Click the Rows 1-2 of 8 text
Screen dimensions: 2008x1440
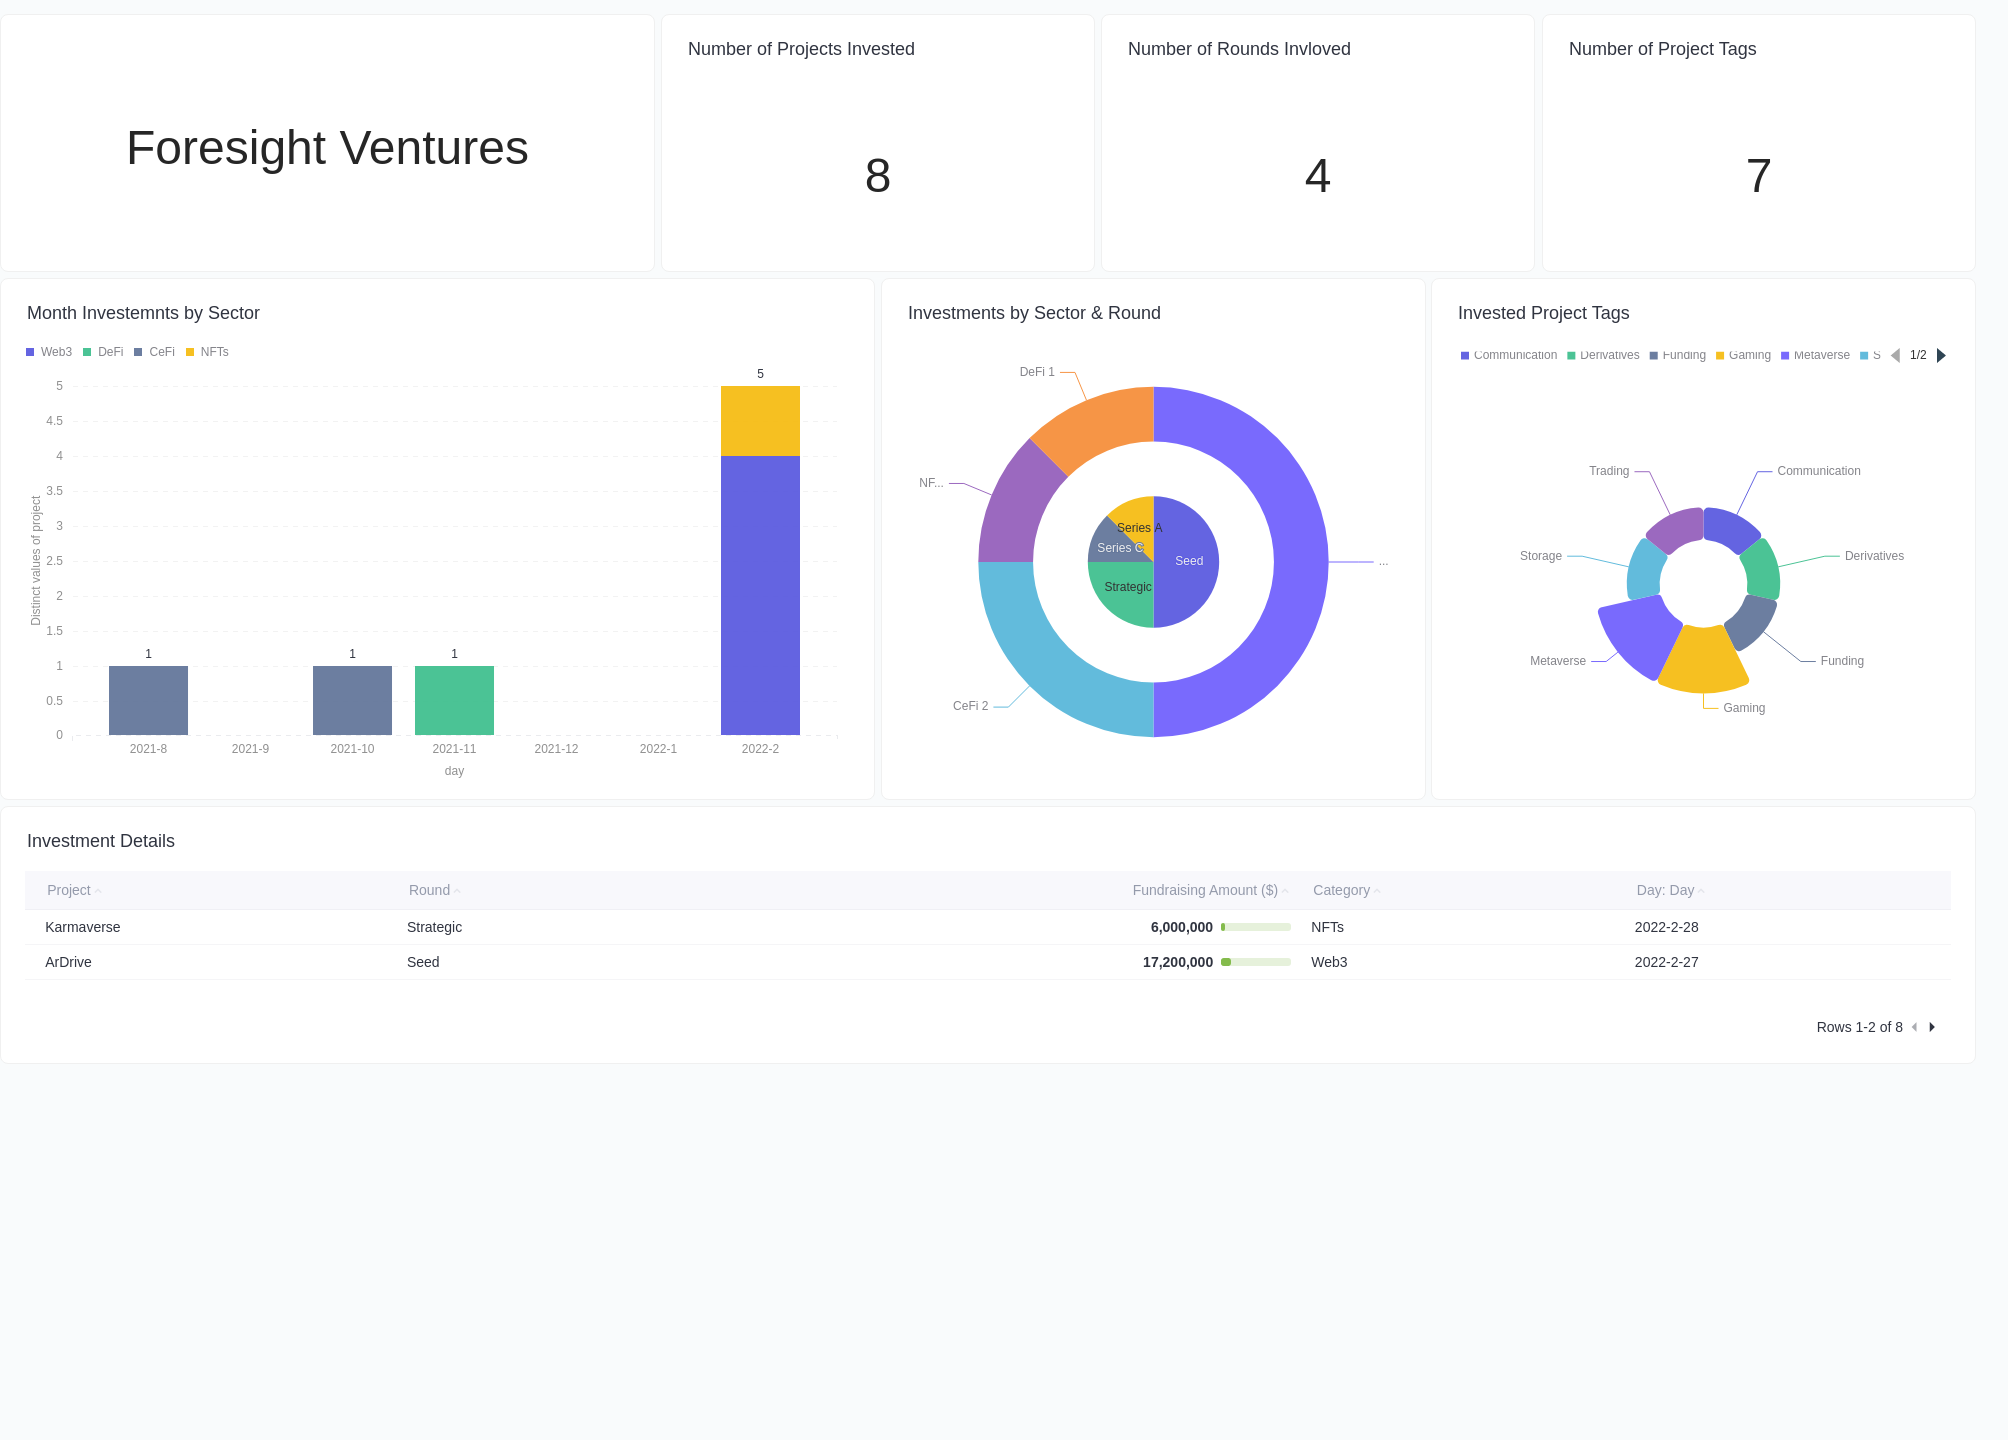coord(1859,1027)
